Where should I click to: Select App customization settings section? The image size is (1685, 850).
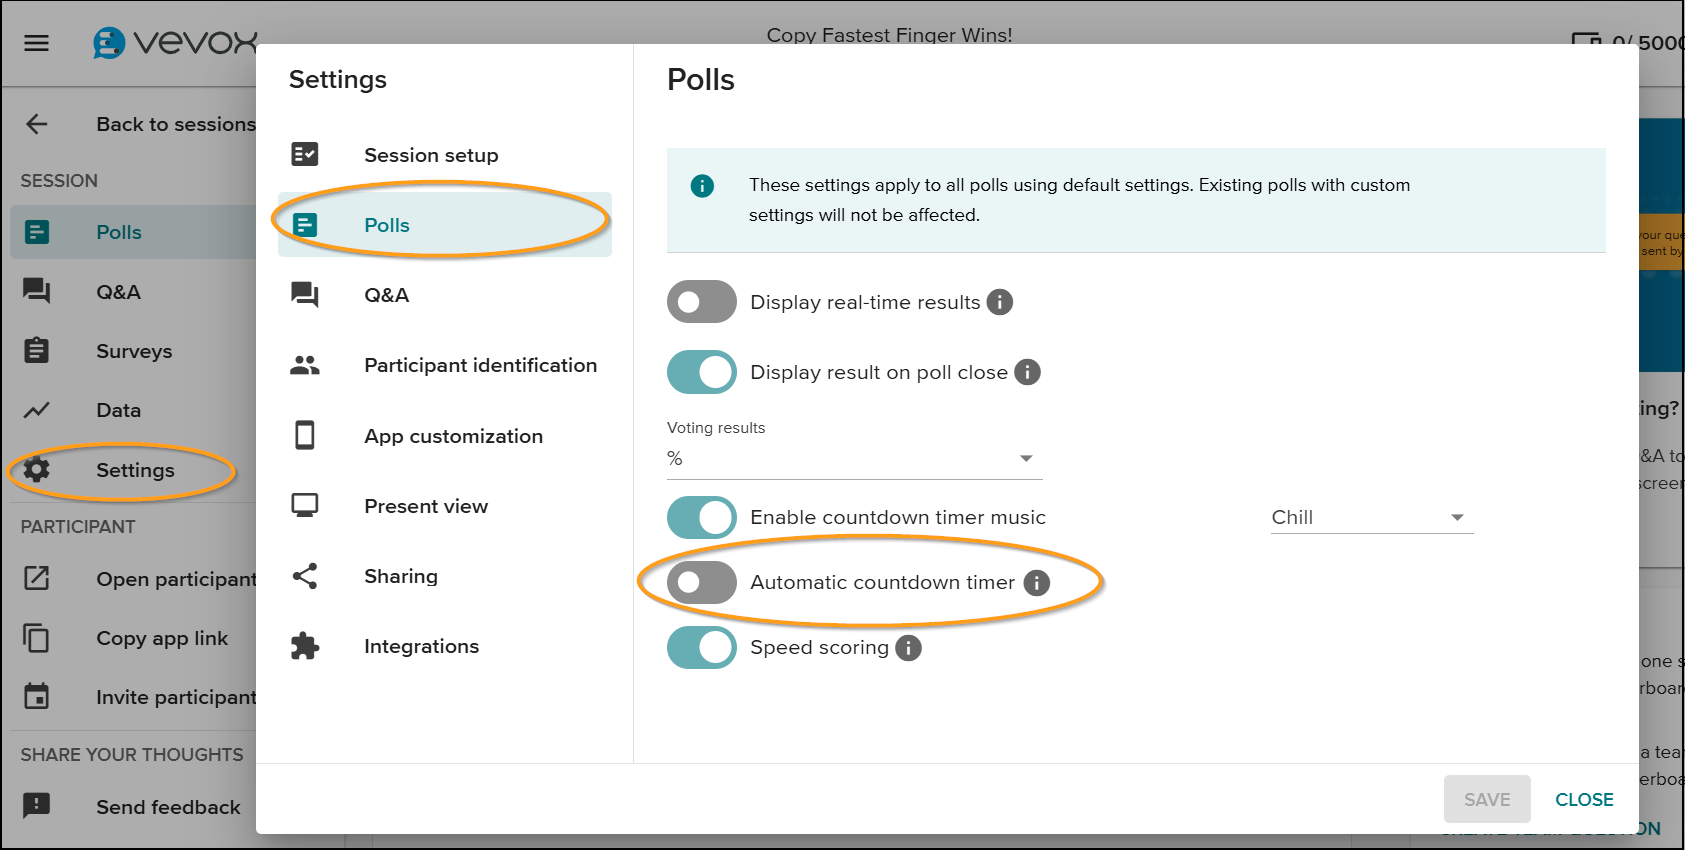click(453, 436)
